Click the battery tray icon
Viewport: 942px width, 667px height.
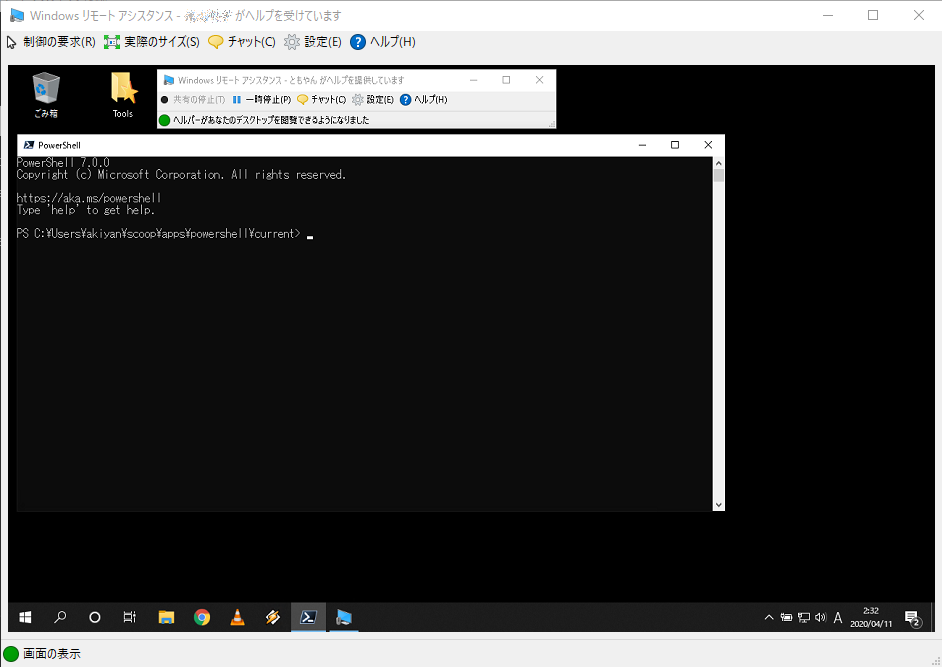point(786,617)
